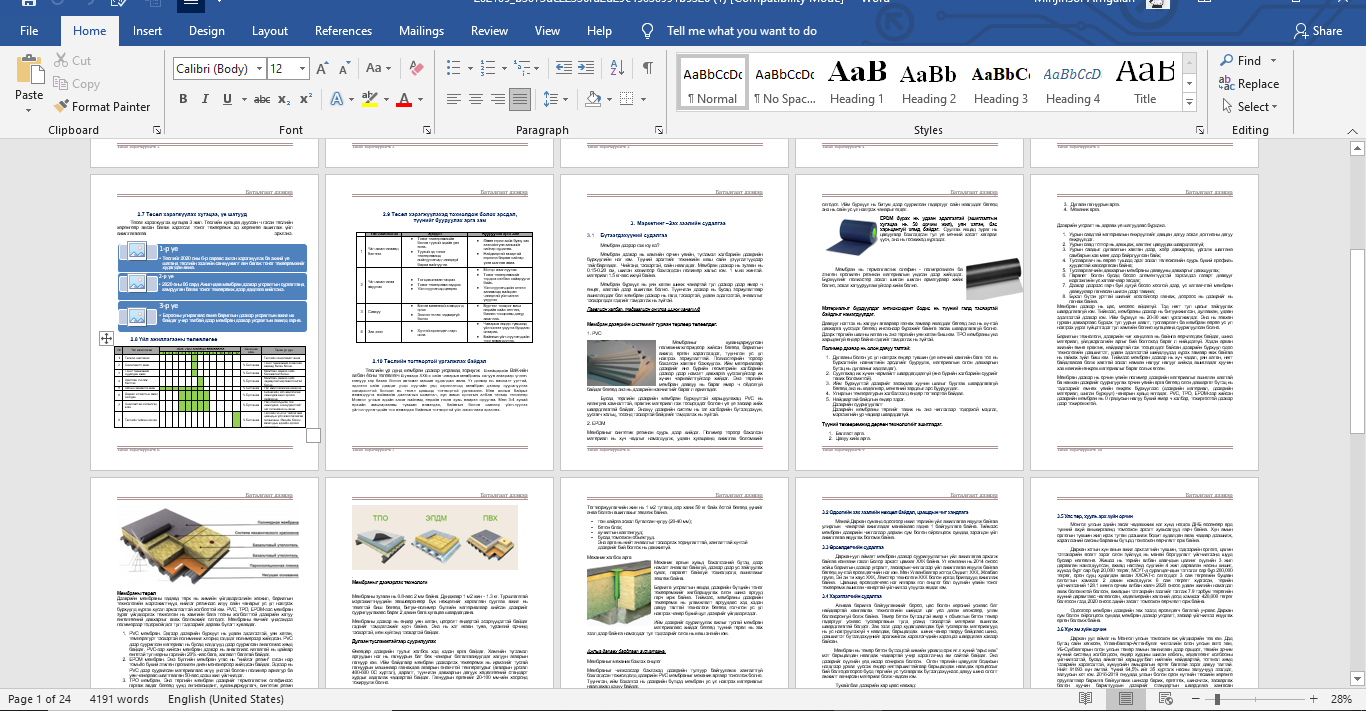Apply subscript formatting
The height and width of the screenshot is (711, 1366).
[x=284, y=99]
